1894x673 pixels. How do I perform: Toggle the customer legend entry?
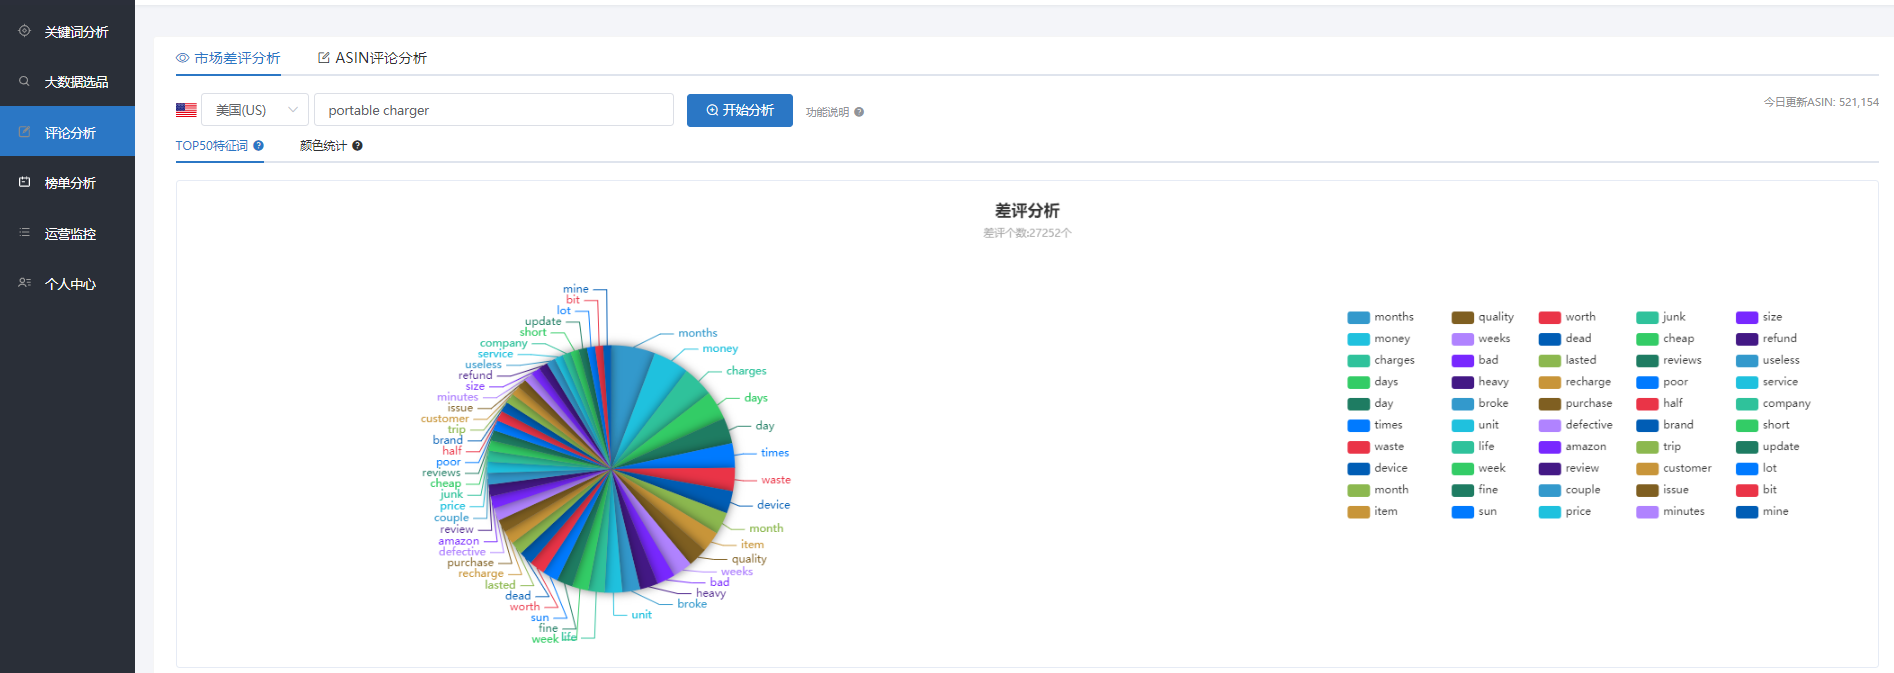point(1674,468)
